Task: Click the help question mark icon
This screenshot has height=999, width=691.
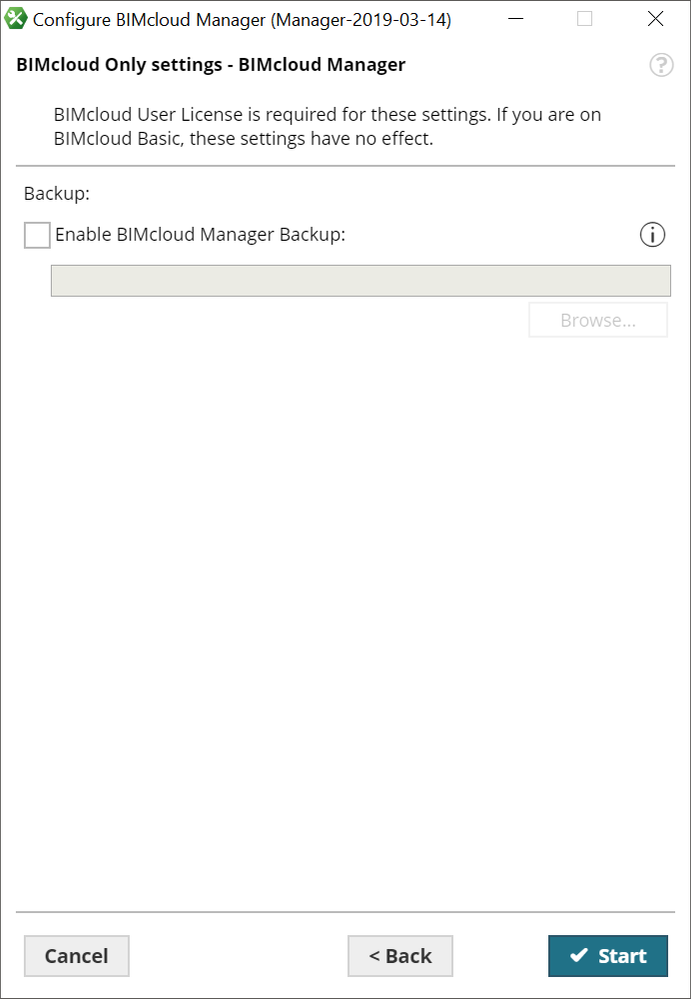Action: [x=661, y=65]
